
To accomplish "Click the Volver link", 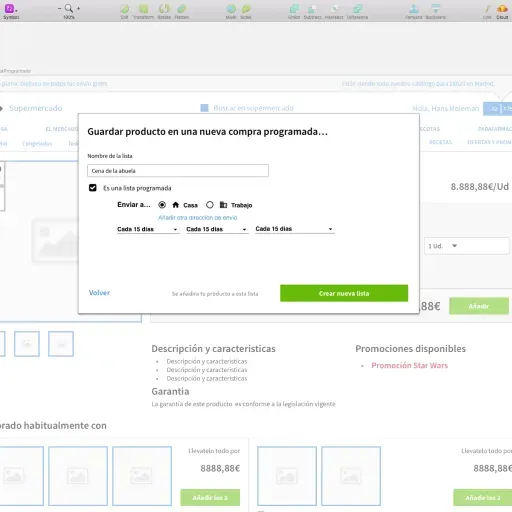I will [x=99, y=293].
